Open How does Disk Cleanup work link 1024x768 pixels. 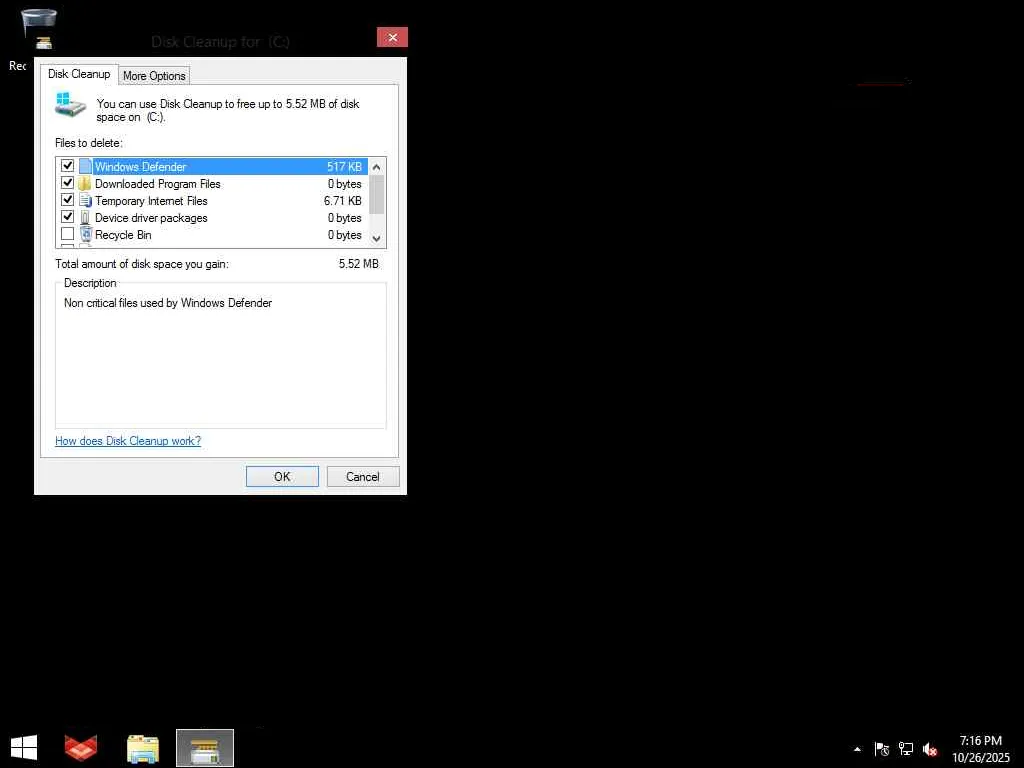(128, 441)
